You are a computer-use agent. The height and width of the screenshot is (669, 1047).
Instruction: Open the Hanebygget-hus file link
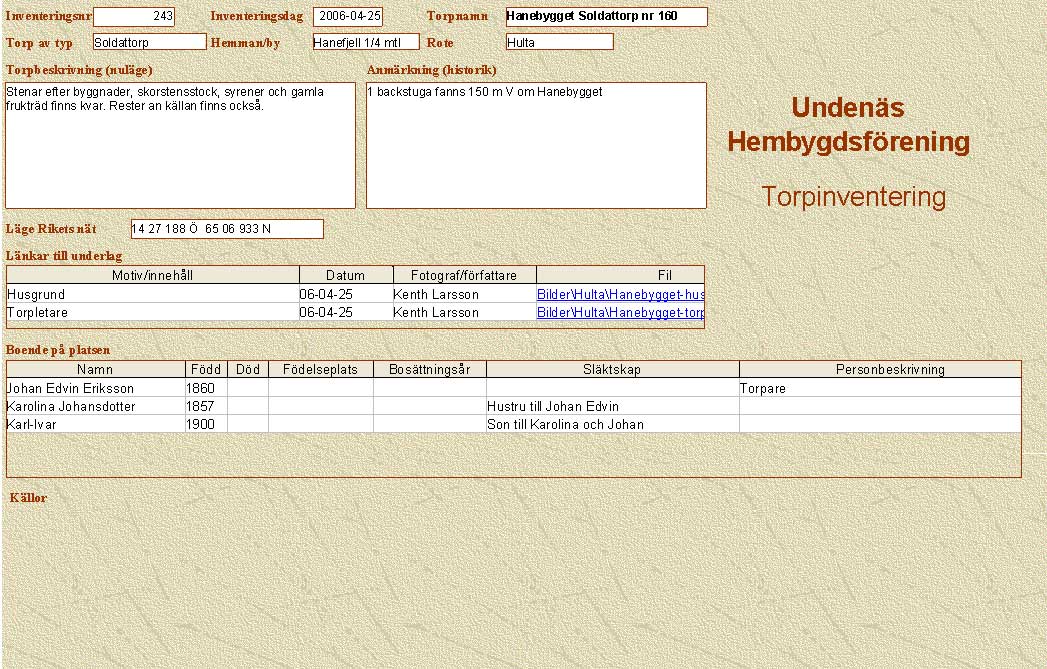pyautogui.click(x=620, y=295)
